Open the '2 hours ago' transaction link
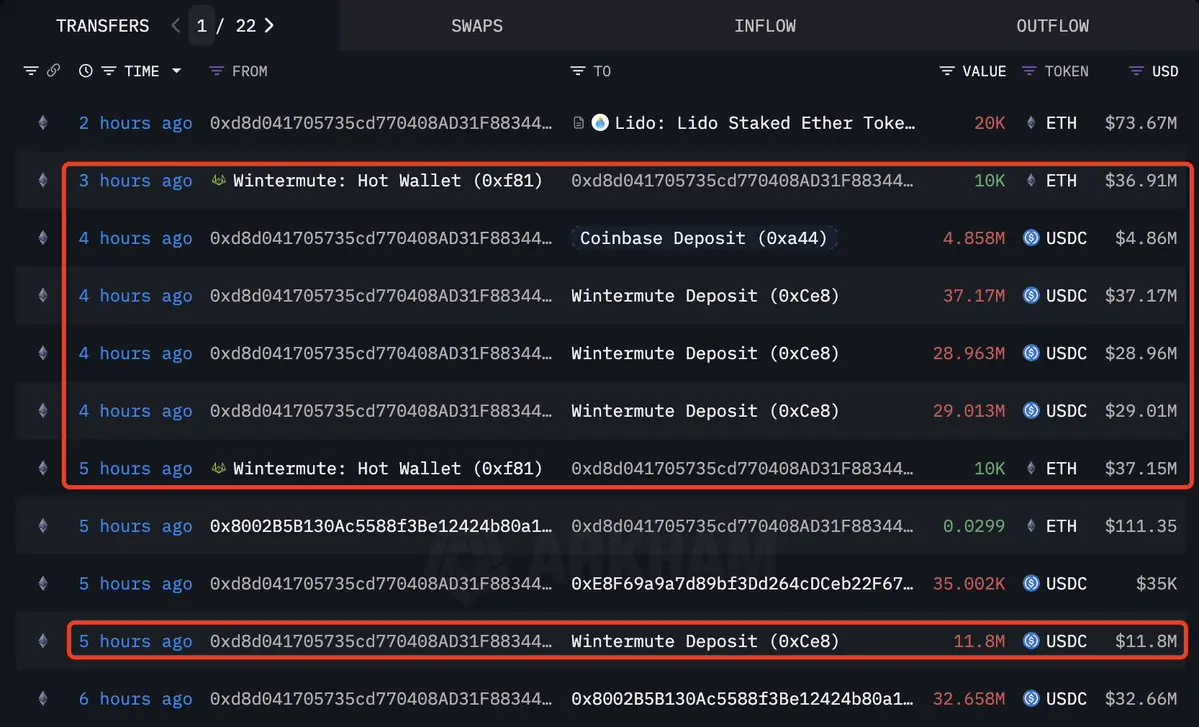Viewport: 1199px width, 727px height. point(135,123)
